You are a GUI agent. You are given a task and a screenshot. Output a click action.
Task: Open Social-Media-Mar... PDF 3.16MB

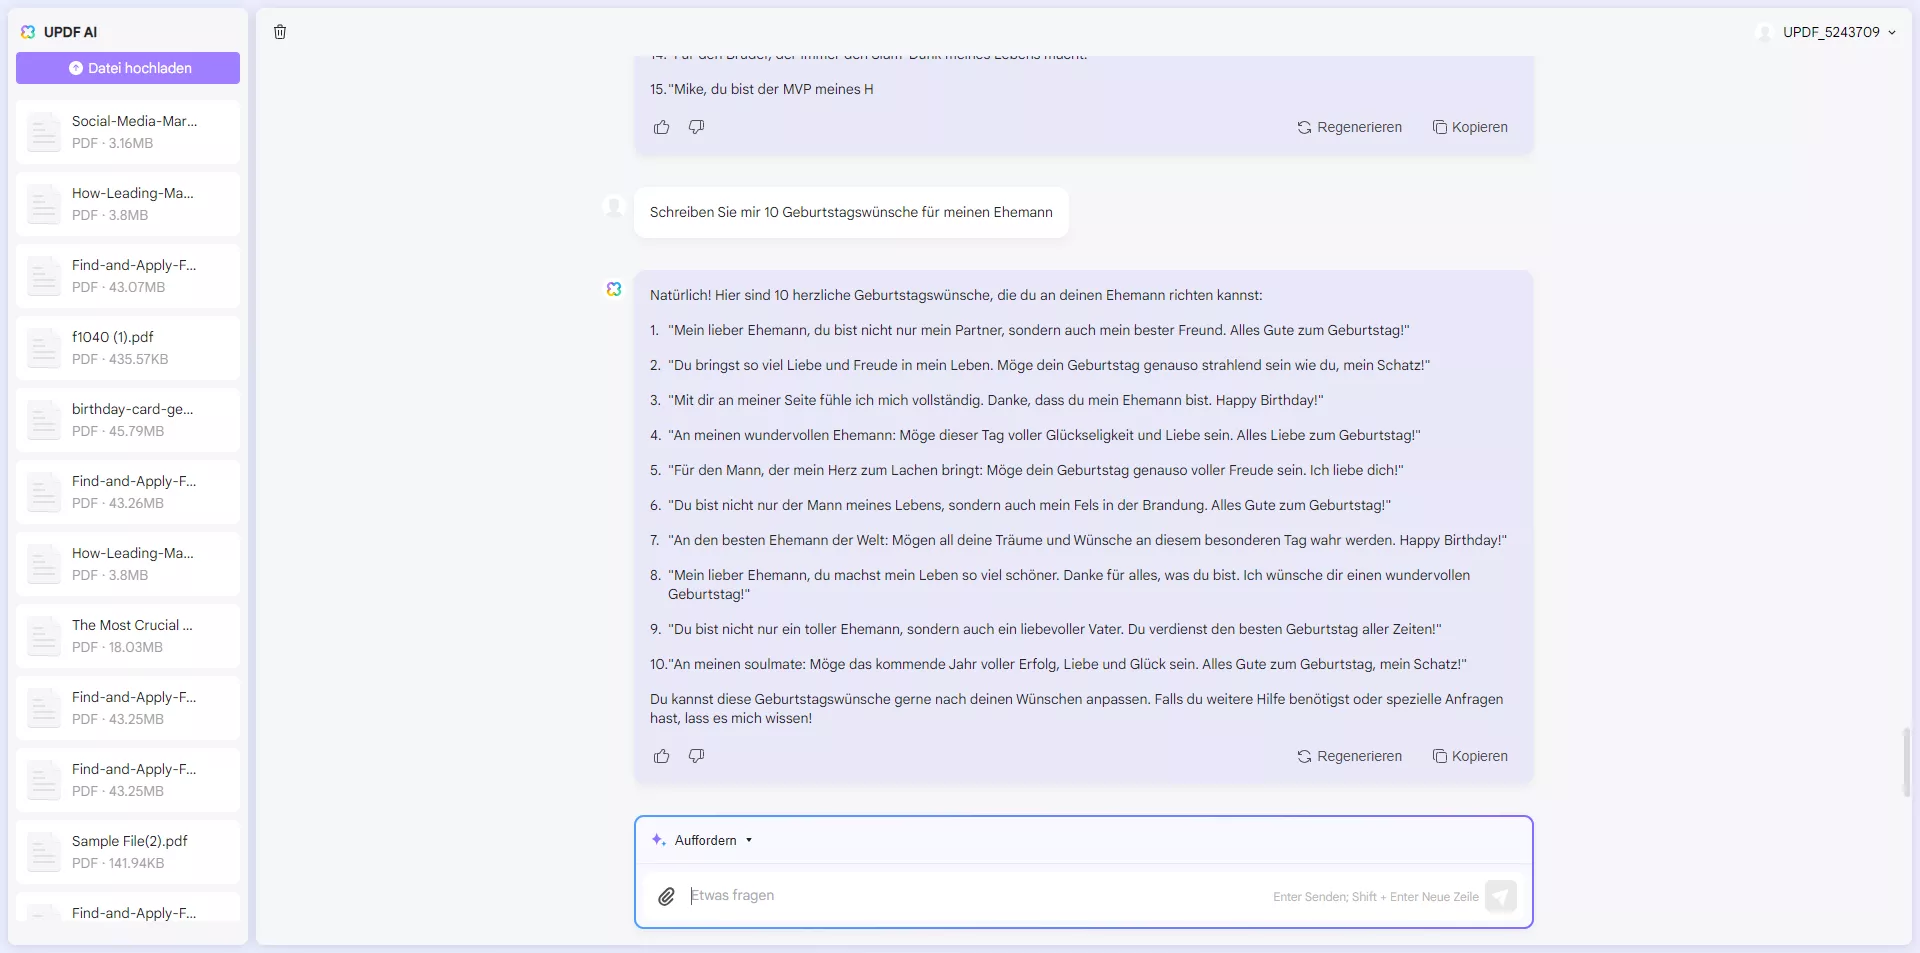[x=128, y=132]
